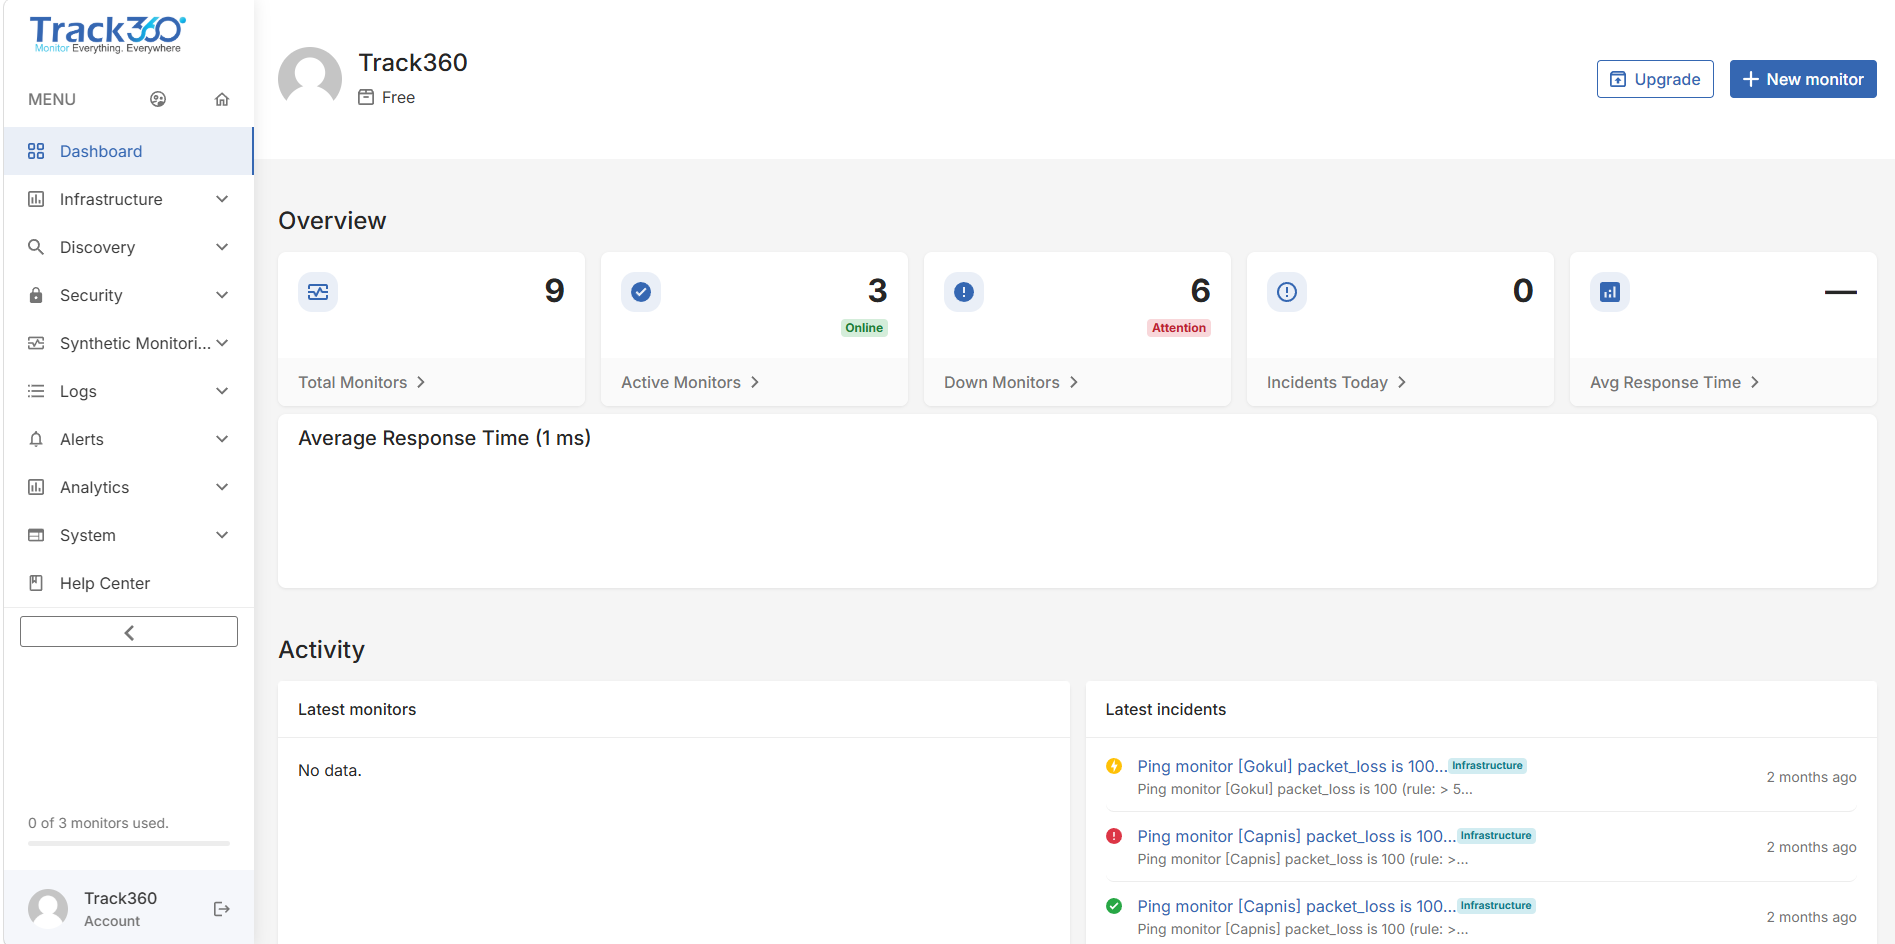The height and width of the screenshot is (944, 1895).
Task: Click '2 months ago' on Gokul incident
Action: (1811, 777)
